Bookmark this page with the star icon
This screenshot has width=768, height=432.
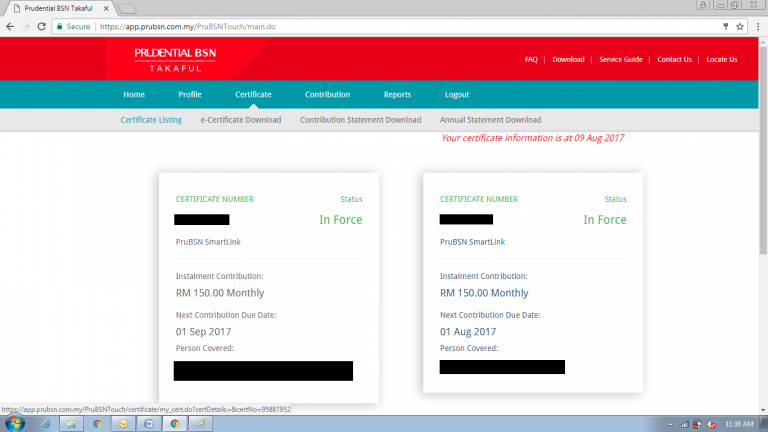click(738, 26)
